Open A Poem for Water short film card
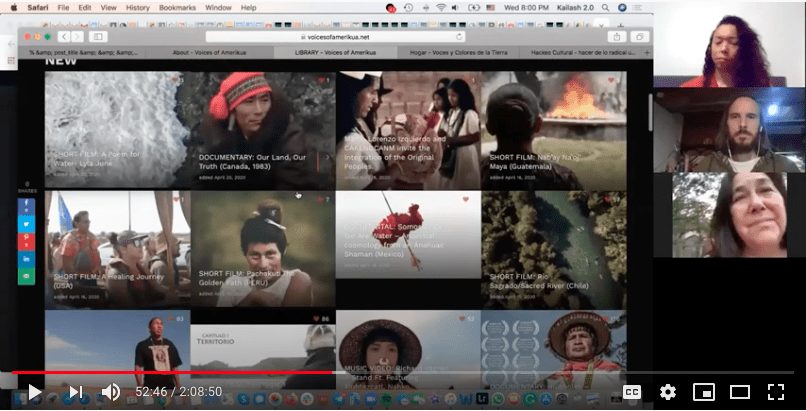The image size is (806, 411). click(117, 130)
